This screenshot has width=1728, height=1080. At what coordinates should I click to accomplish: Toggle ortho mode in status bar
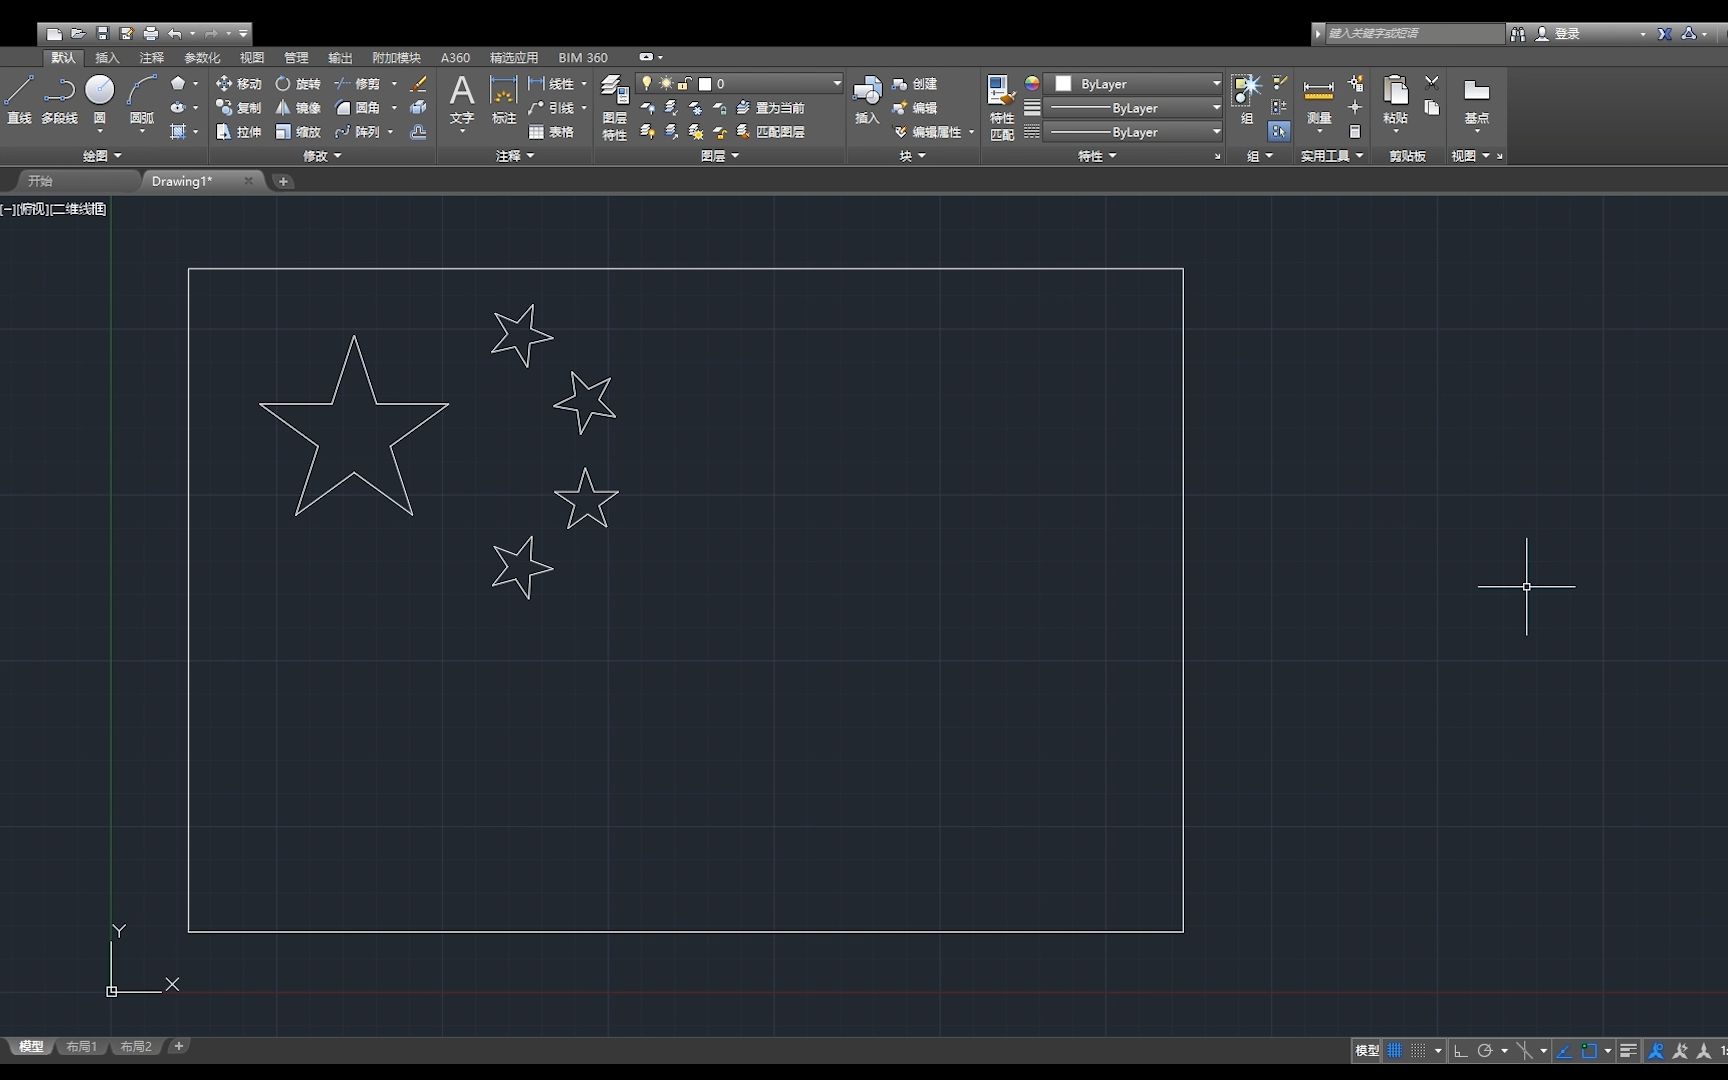[x=1461, y=1050]
